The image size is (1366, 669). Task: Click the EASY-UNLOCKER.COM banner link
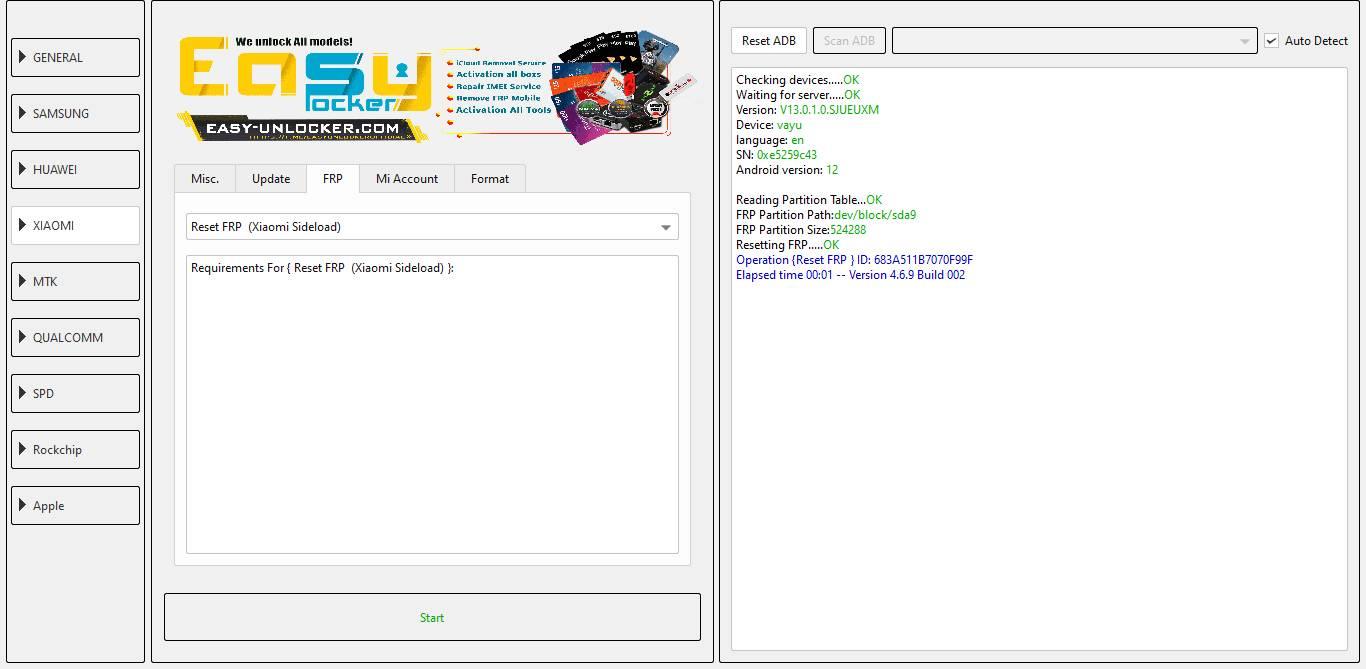pyautogui.click(x=302, y=128)
